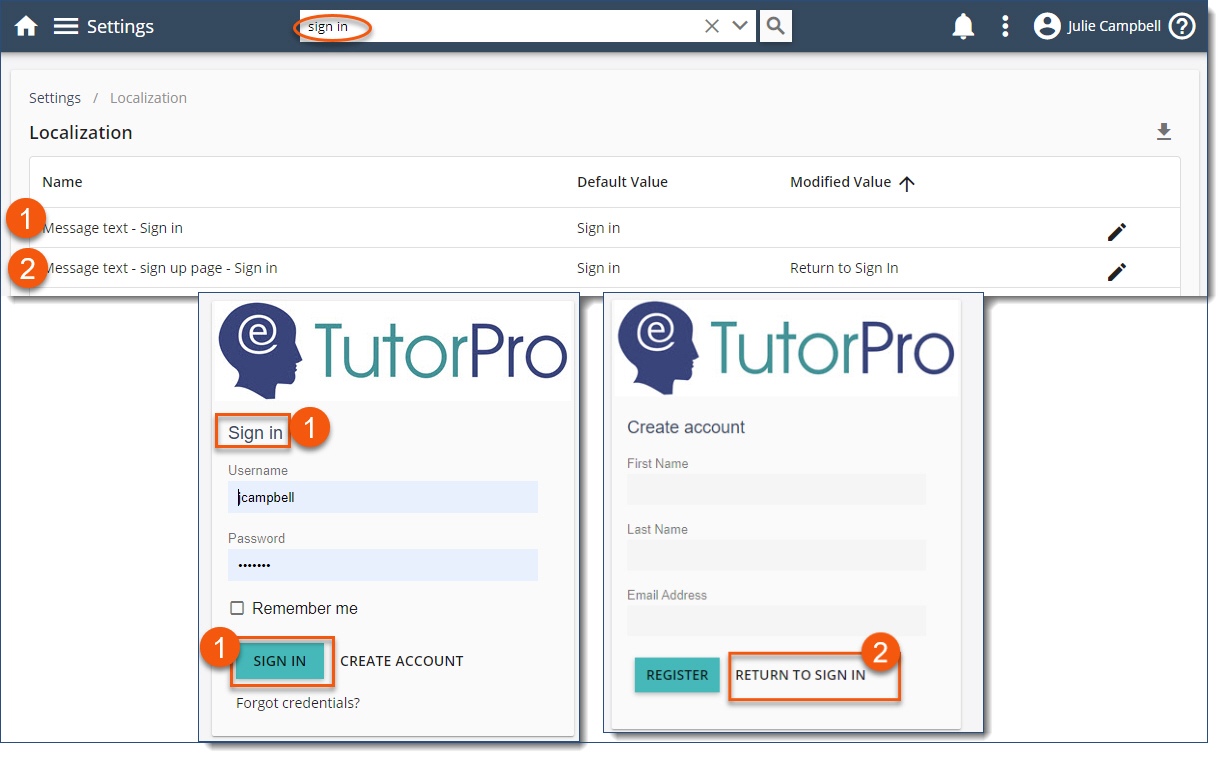Click the 'Localization' page heading
The image size is (1223, 758).
tap(81, 133)
